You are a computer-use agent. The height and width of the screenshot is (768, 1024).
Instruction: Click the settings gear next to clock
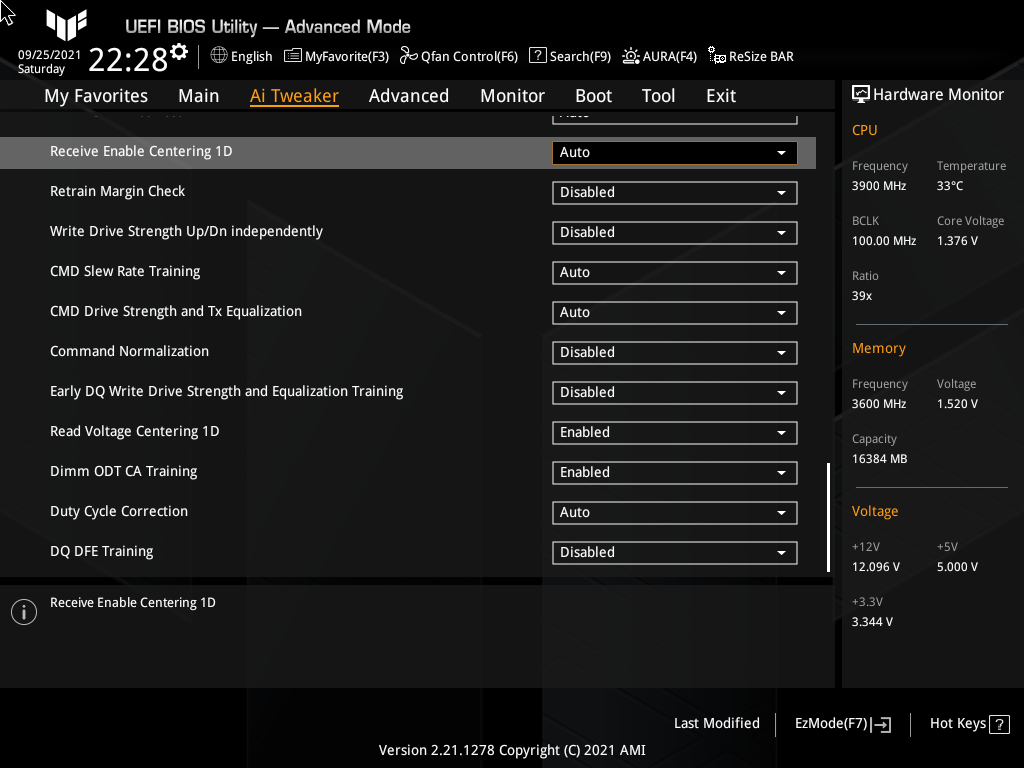click(x=179, y=51)
